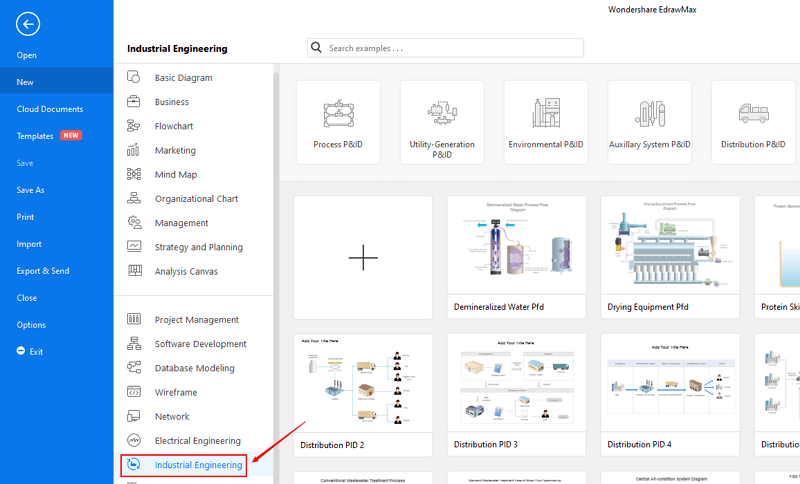Choose the Strategy and Planning label
This screenshot has height=484, width=800.
coord(199,247)
